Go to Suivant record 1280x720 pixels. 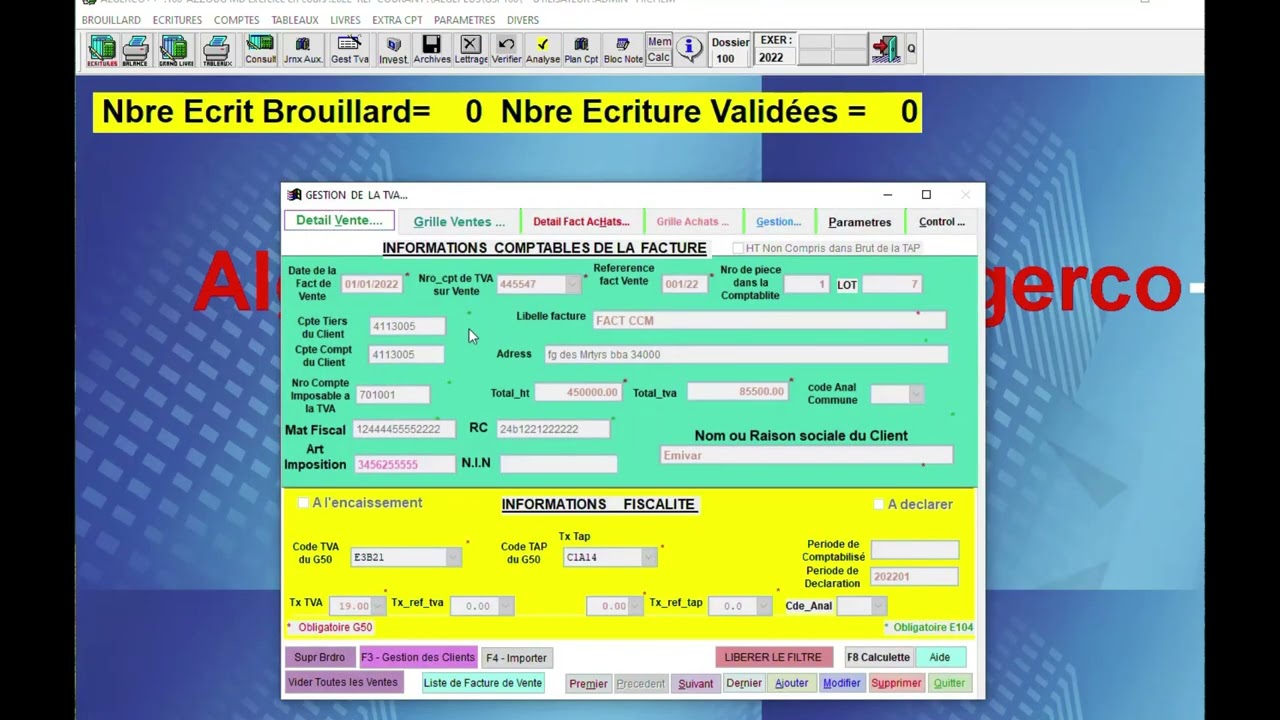click(695, 684)
